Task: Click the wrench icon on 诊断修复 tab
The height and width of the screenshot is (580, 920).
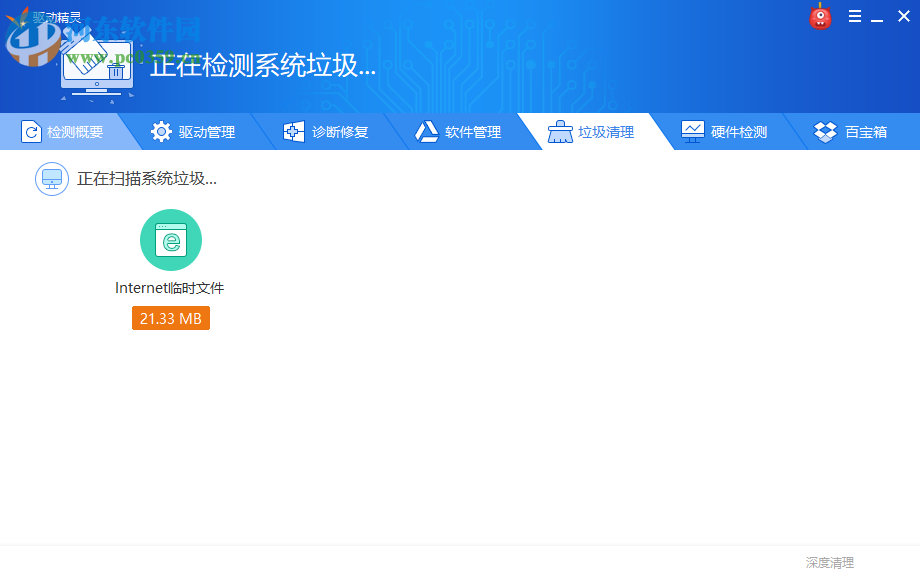Action: pos(293,131)
